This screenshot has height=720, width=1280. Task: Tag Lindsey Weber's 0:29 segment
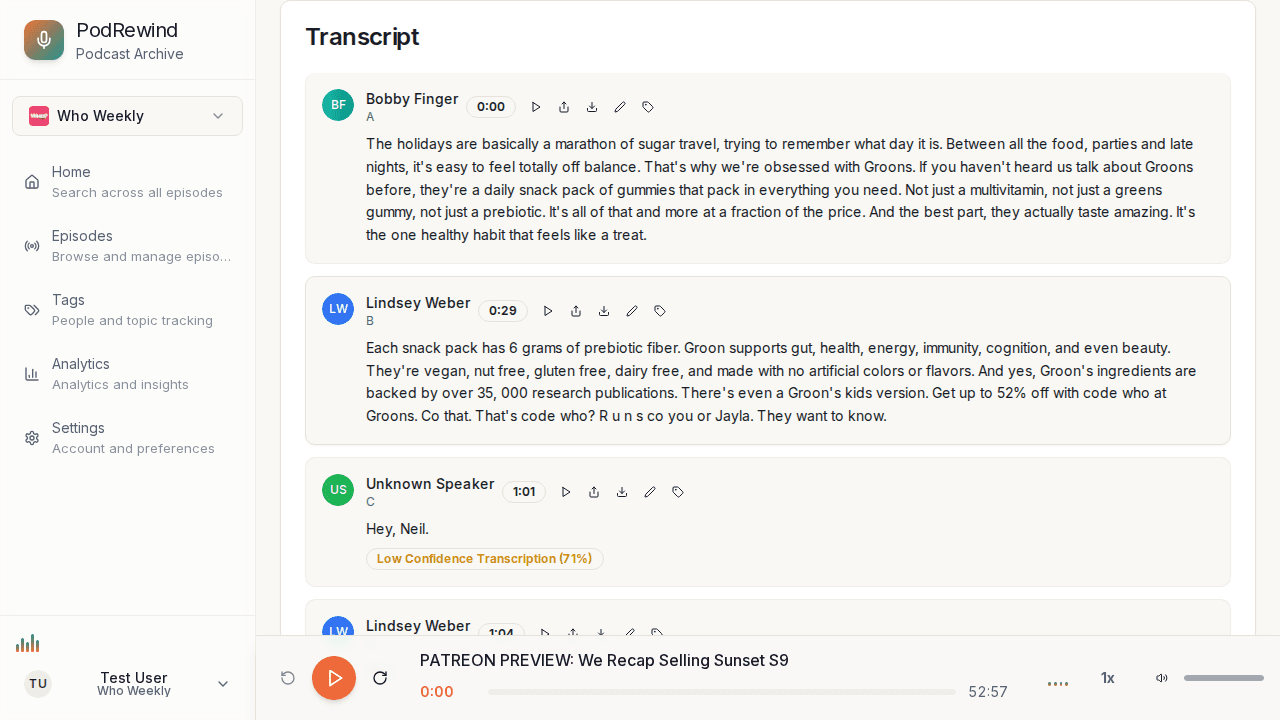click(x=659, y=311)
